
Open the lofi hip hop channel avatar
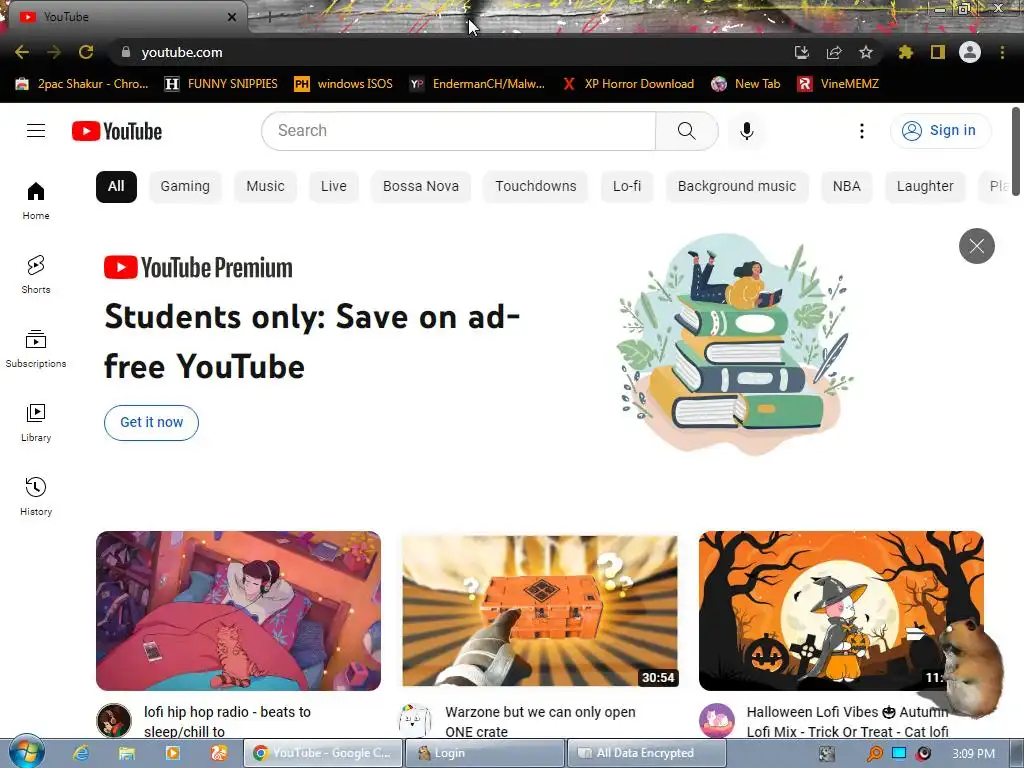pos(114,720)
